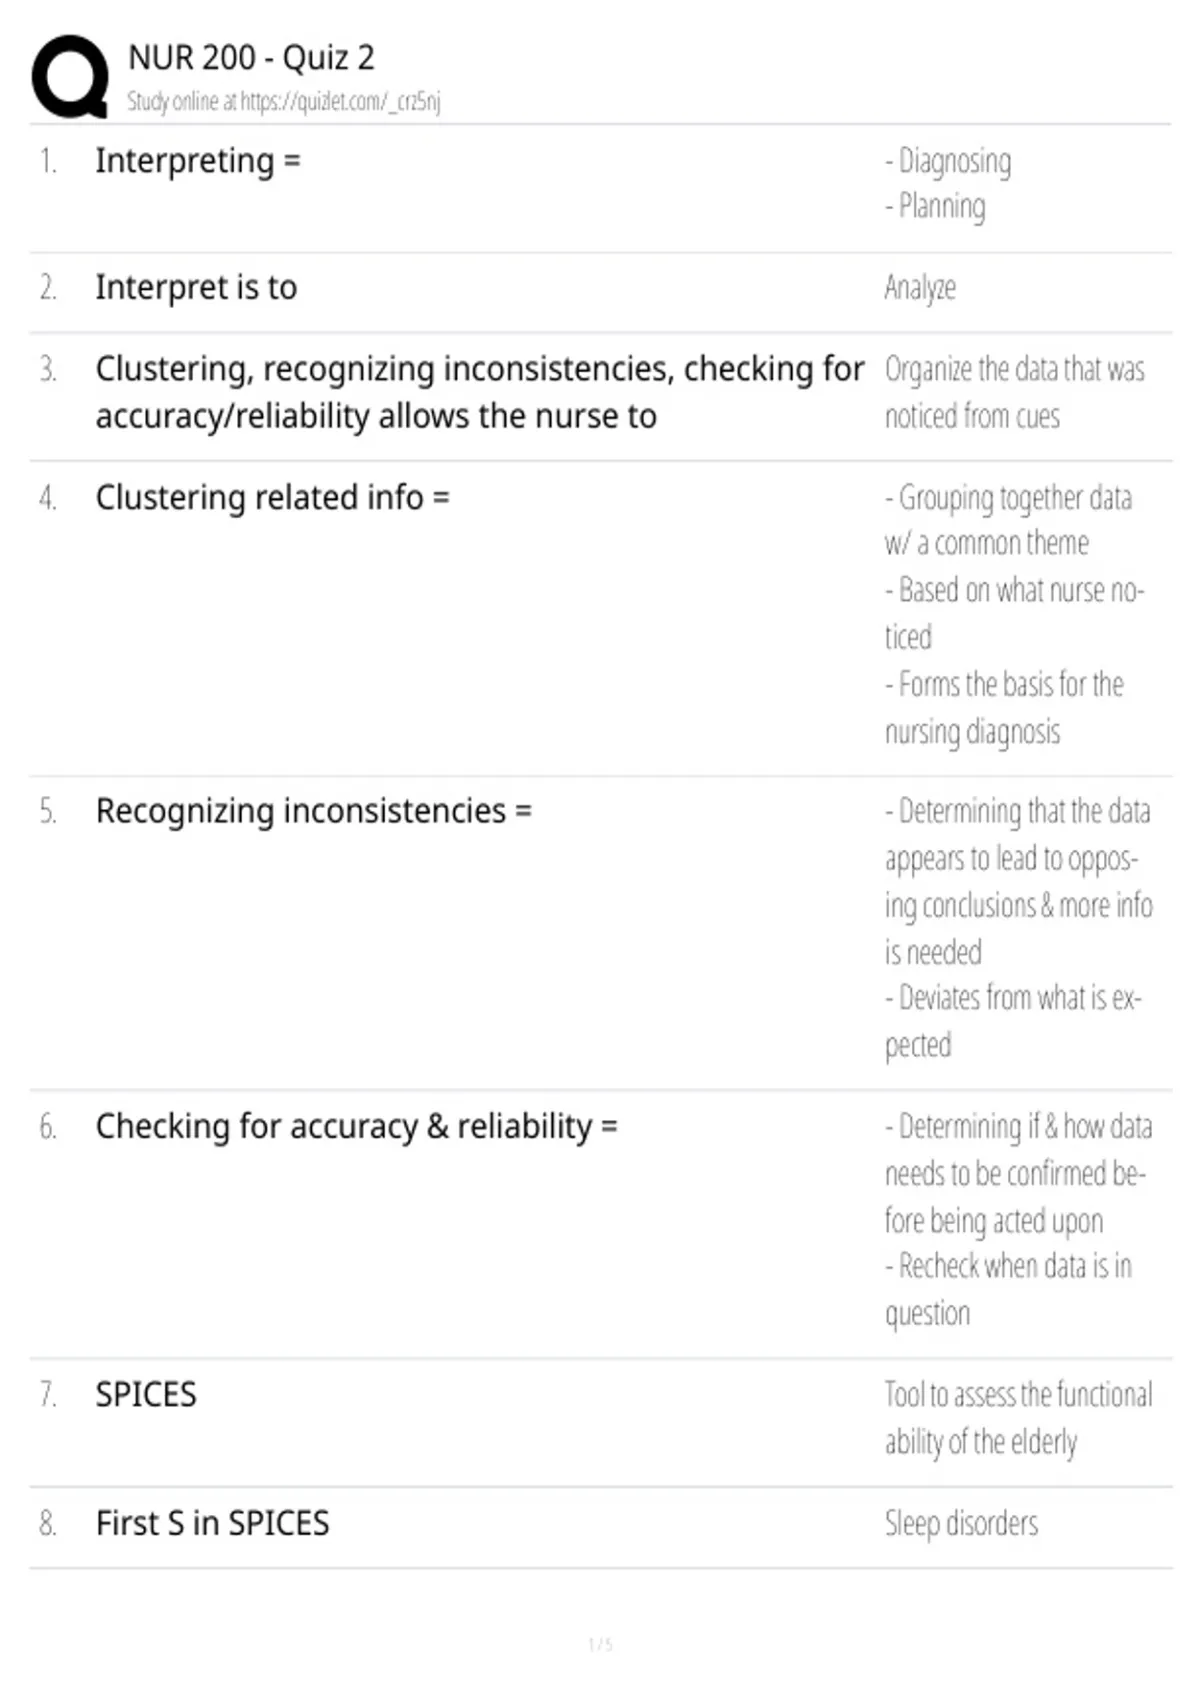Click Organize the data definition
The width and height of the screenshot is (1200, 1700).
1014,392
